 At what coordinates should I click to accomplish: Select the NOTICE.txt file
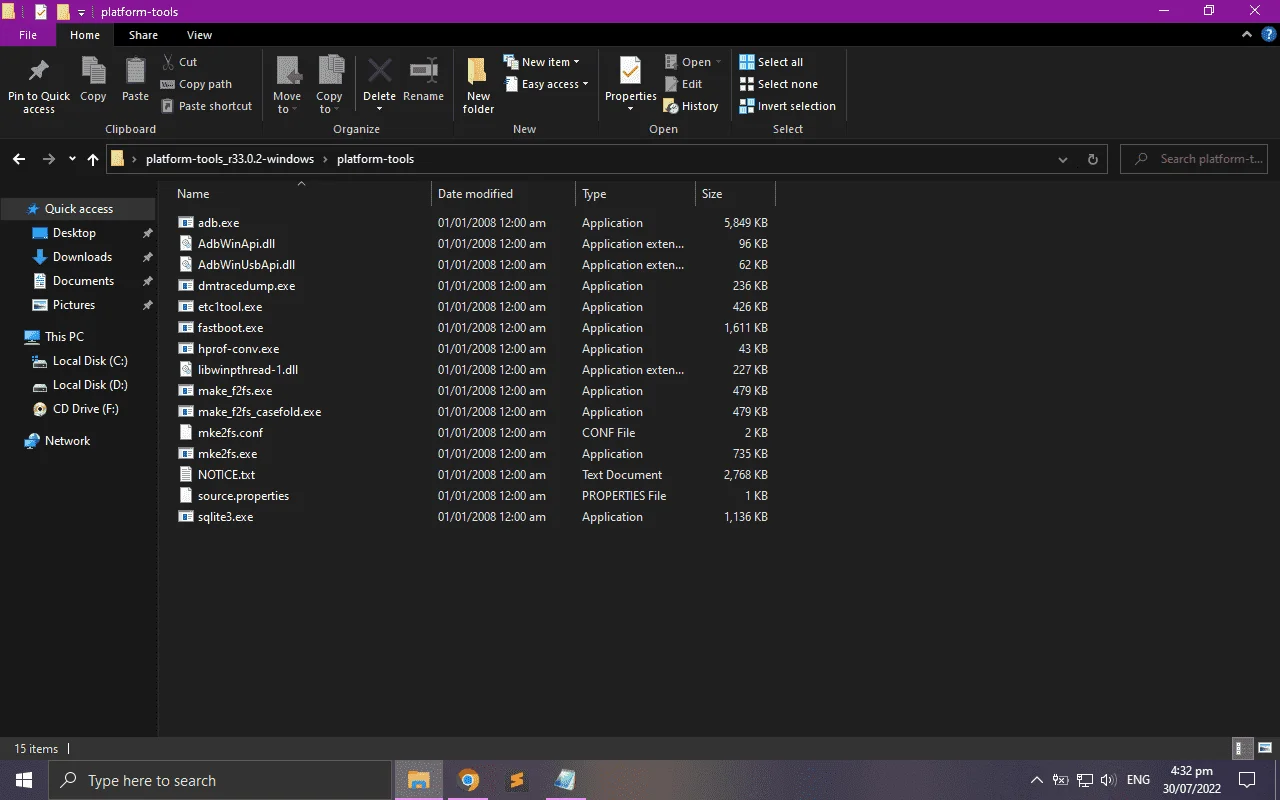226,475
